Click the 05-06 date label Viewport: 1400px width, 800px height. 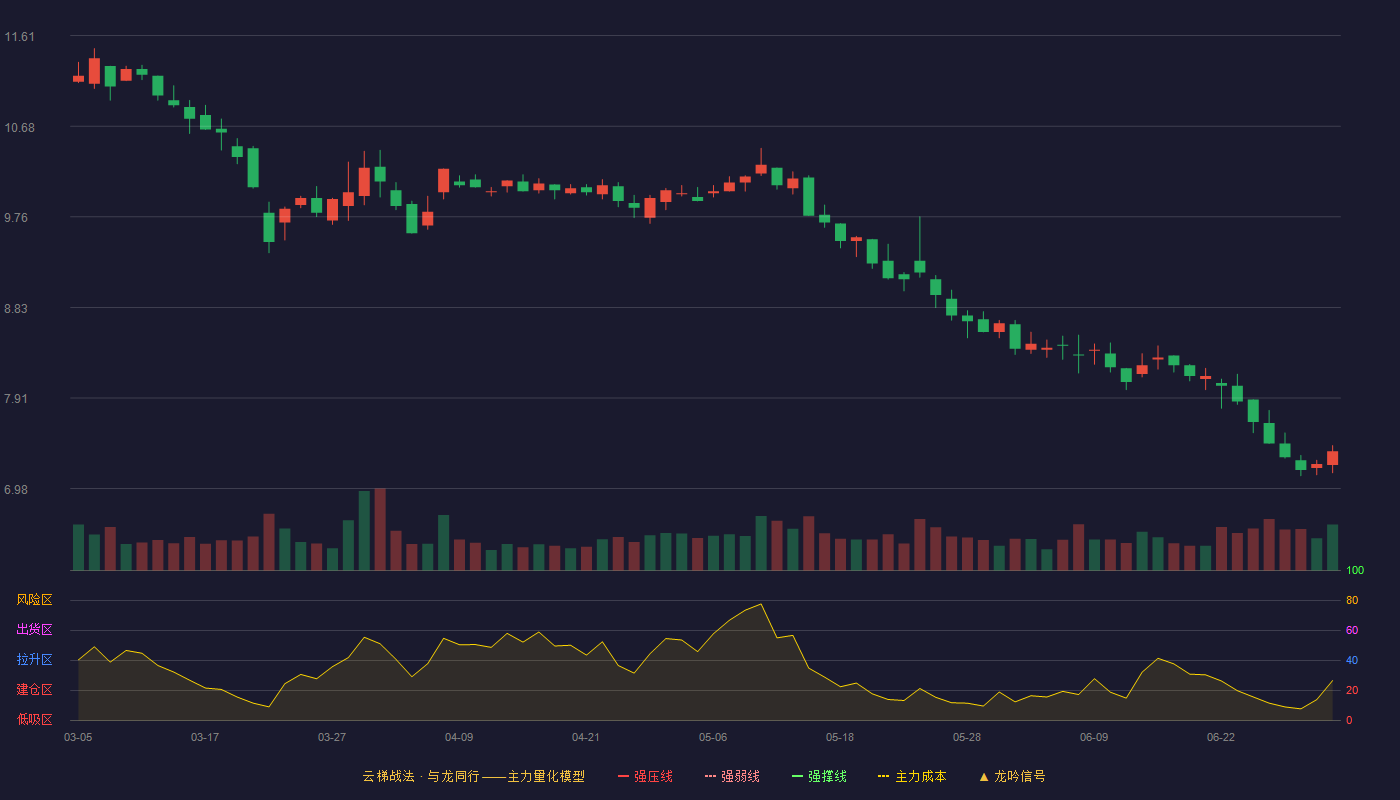(713, 737)
